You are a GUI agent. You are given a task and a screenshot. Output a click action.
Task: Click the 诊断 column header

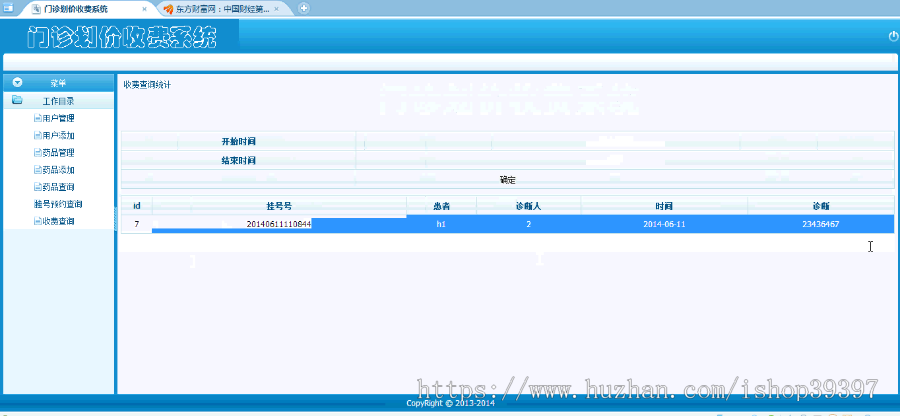[821, 206]
